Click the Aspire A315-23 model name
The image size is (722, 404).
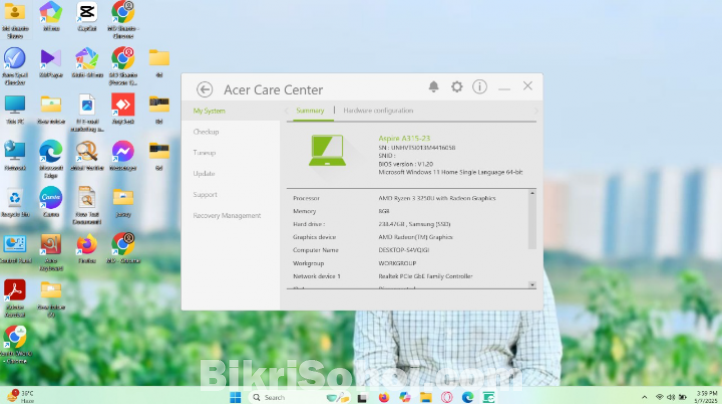click(404, 138)
